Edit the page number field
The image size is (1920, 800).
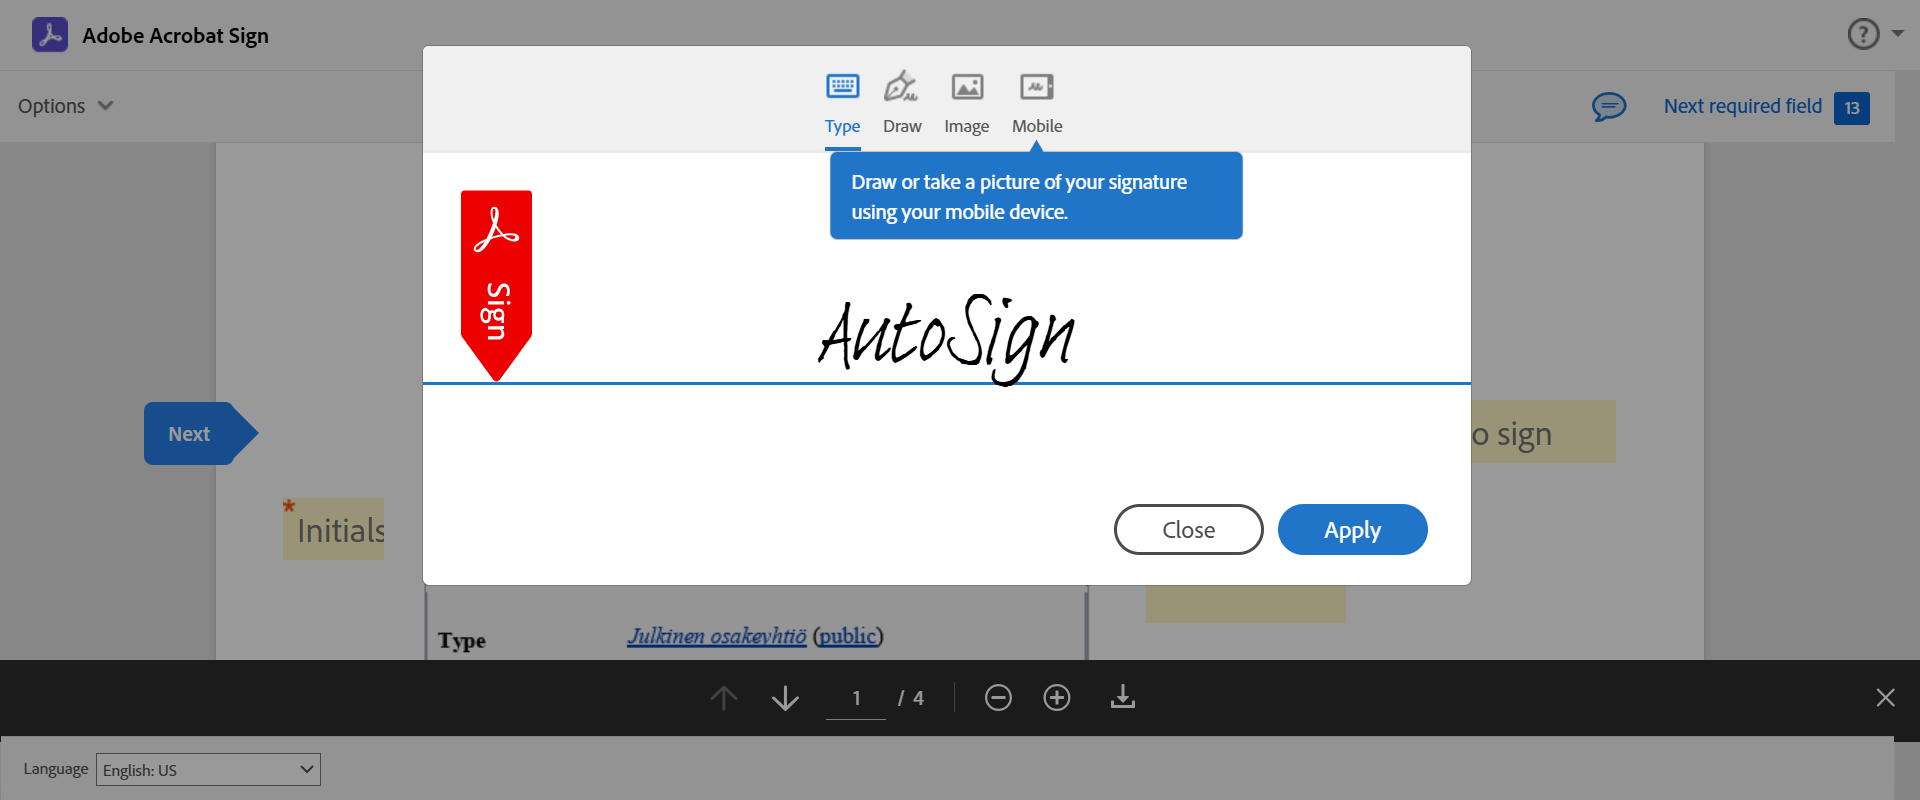856,698
